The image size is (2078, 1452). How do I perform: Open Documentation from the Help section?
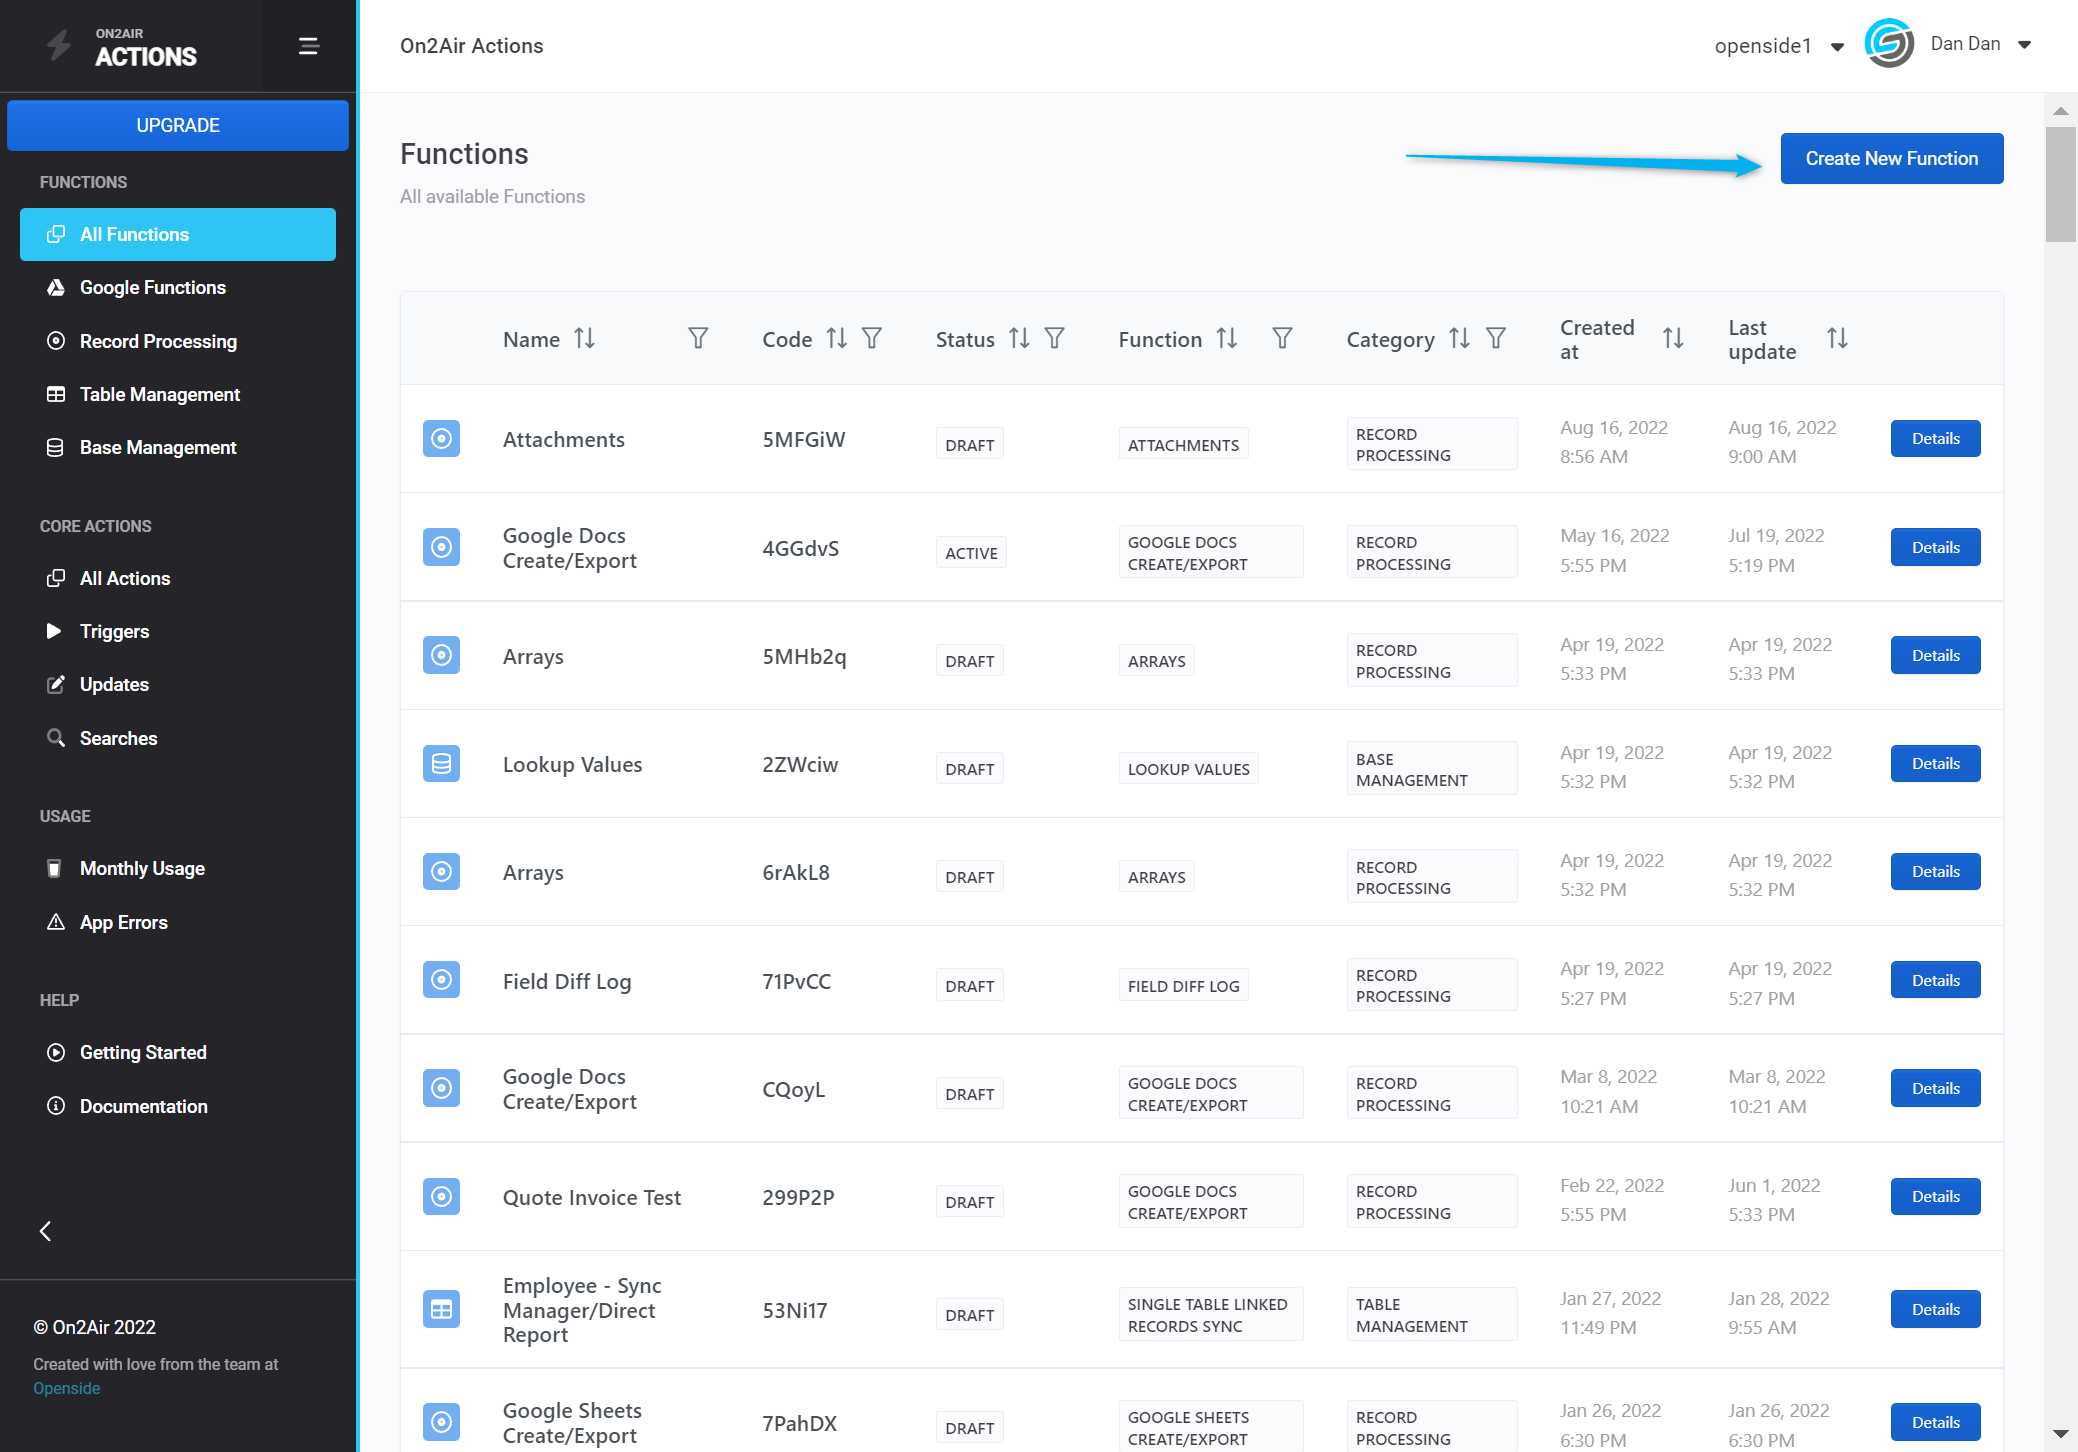click(x=144, y=1106)
